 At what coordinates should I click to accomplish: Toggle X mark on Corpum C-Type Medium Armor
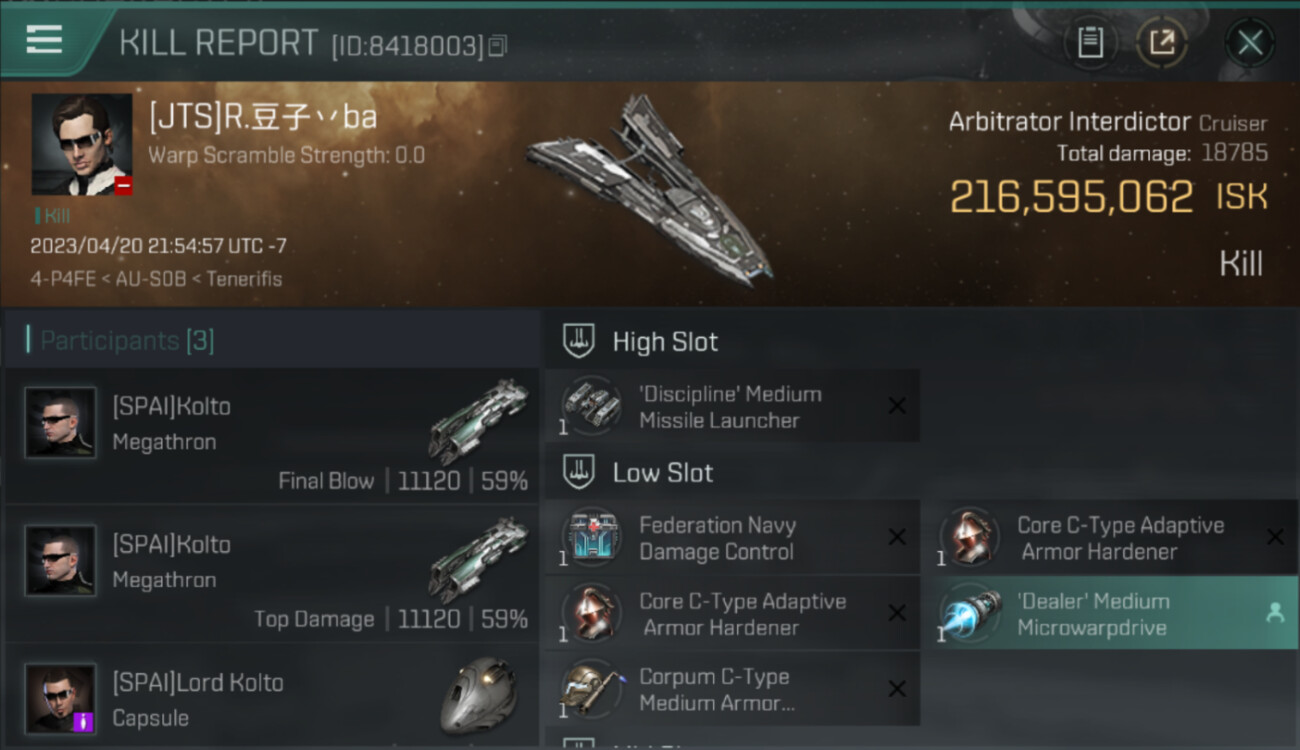[x=897, y=689]
